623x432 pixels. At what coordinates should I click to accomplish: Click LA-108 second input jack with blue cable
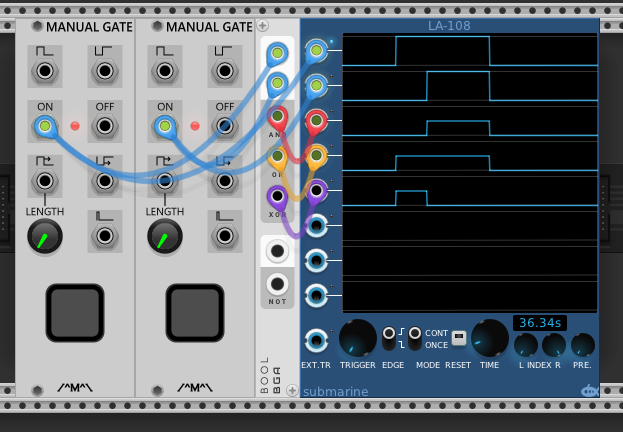coord(316,85)
